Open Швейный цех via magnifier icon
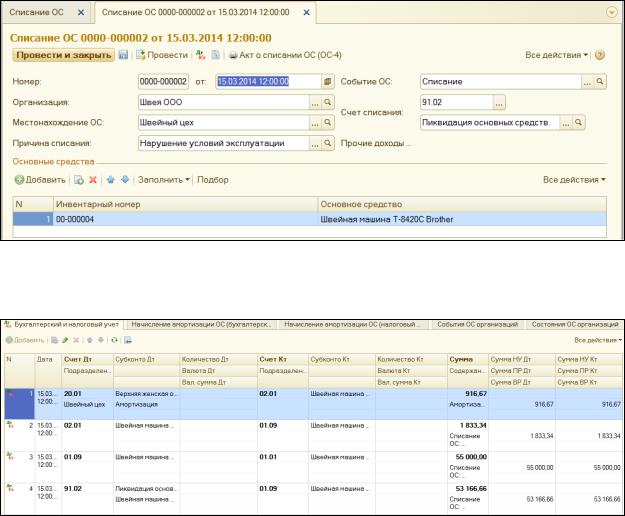Image resolution: width=625 pixels, height=516 pixels. pyautogui.click(x=327, y=123)
